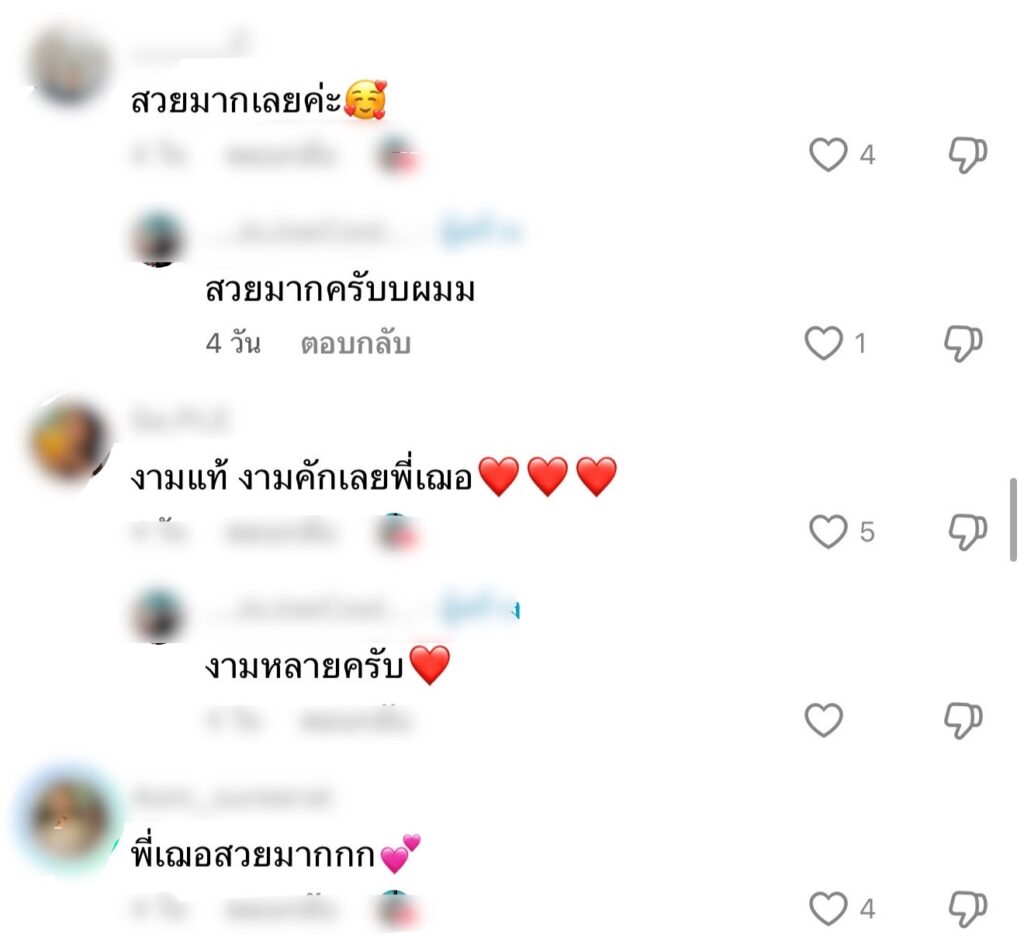Dislike the สวยมากเลยค่ะ comment
The height and width of the screenshot is (938, 1024).
click(x=967, y=155)
